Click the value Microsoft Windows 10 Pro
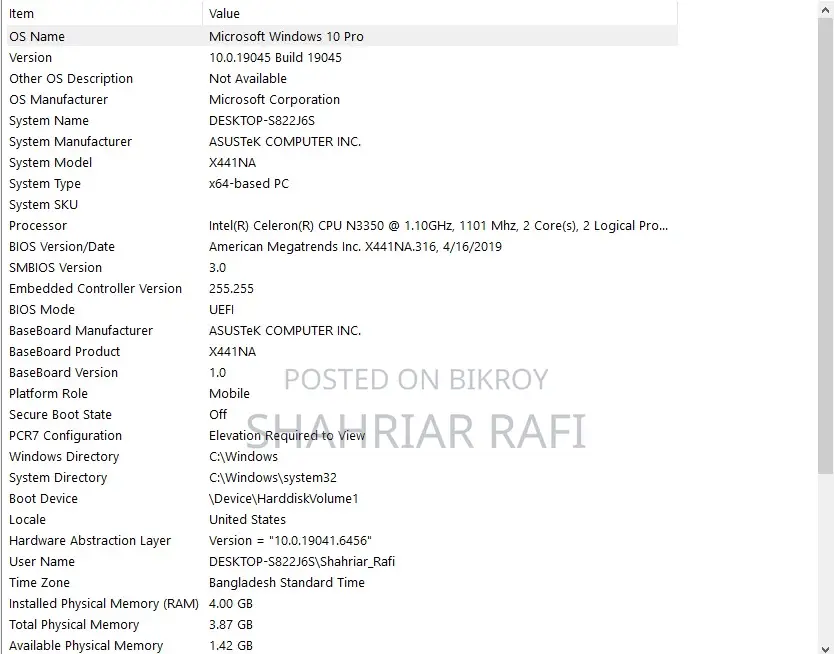Viewport: 834px width, 654px height. pyautogui.click(x=286, y=37)
